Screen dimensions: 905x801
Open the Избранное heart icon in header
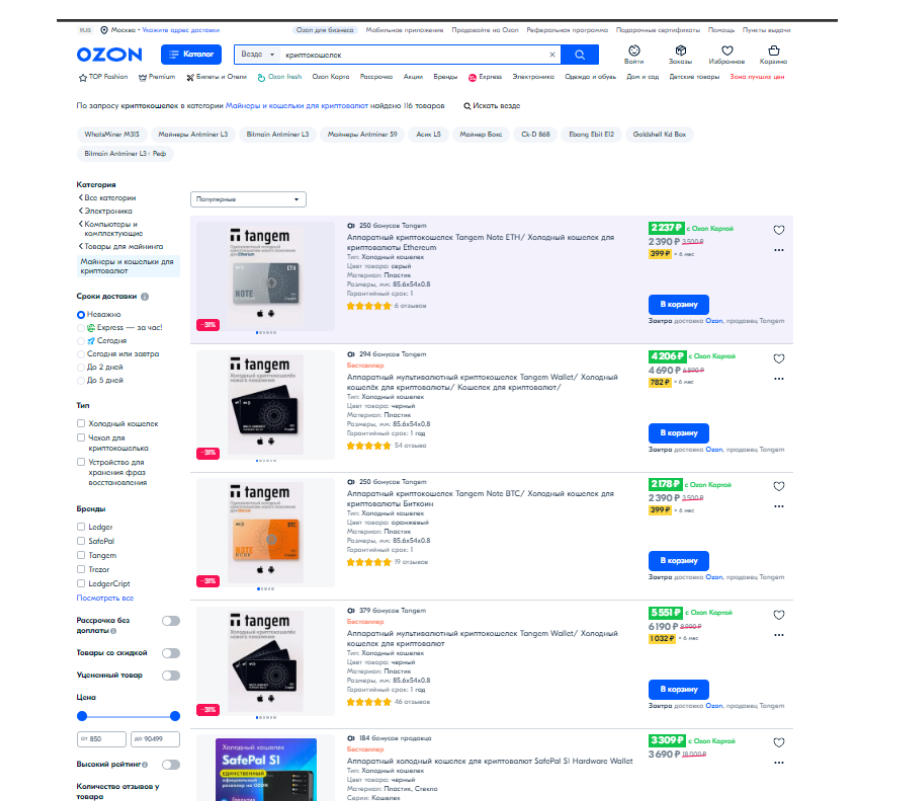coord(727,54)
